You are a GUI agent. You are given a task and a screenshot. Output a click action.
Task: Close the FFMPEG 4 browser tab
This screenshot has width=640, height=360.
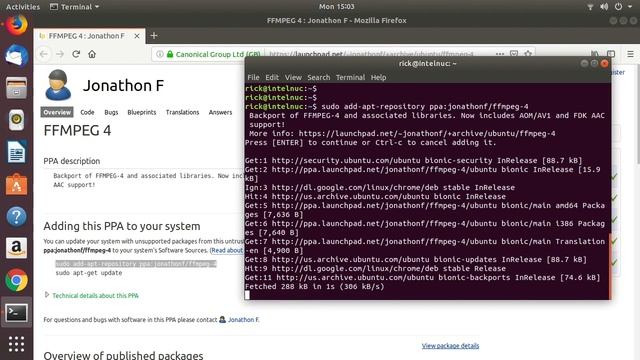[x=137, y=36]
